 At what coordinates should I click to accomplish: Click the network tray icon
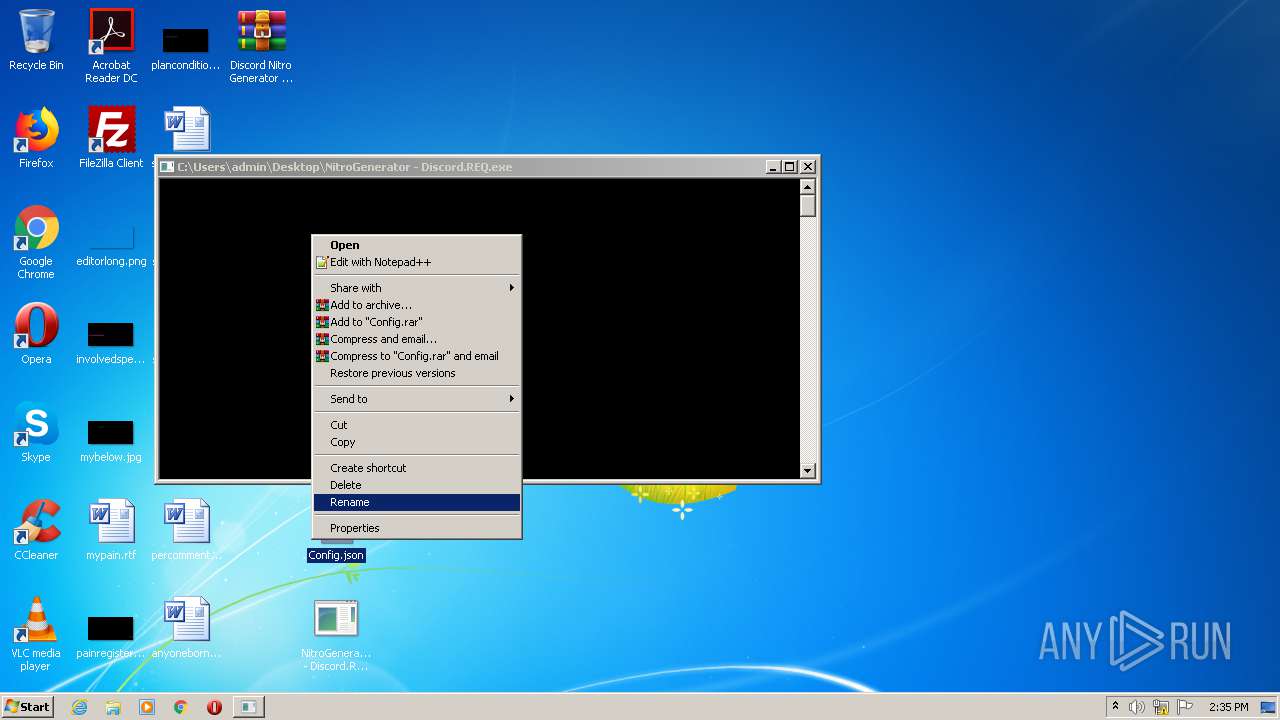click(1161, 707)
